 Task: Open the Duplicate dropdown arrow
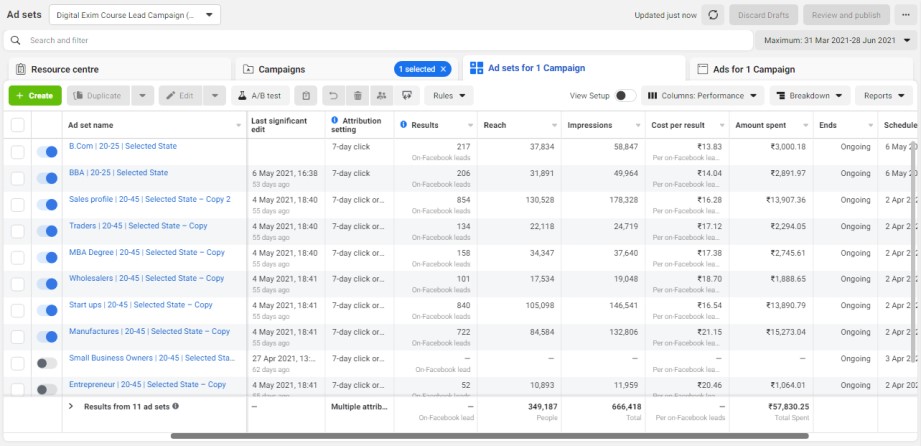tap(143, 96)
